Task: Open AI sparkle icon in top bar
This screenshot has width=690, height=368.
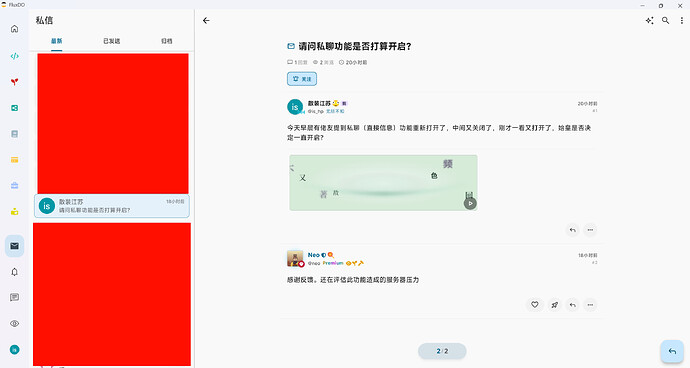Action: (649, 21)
